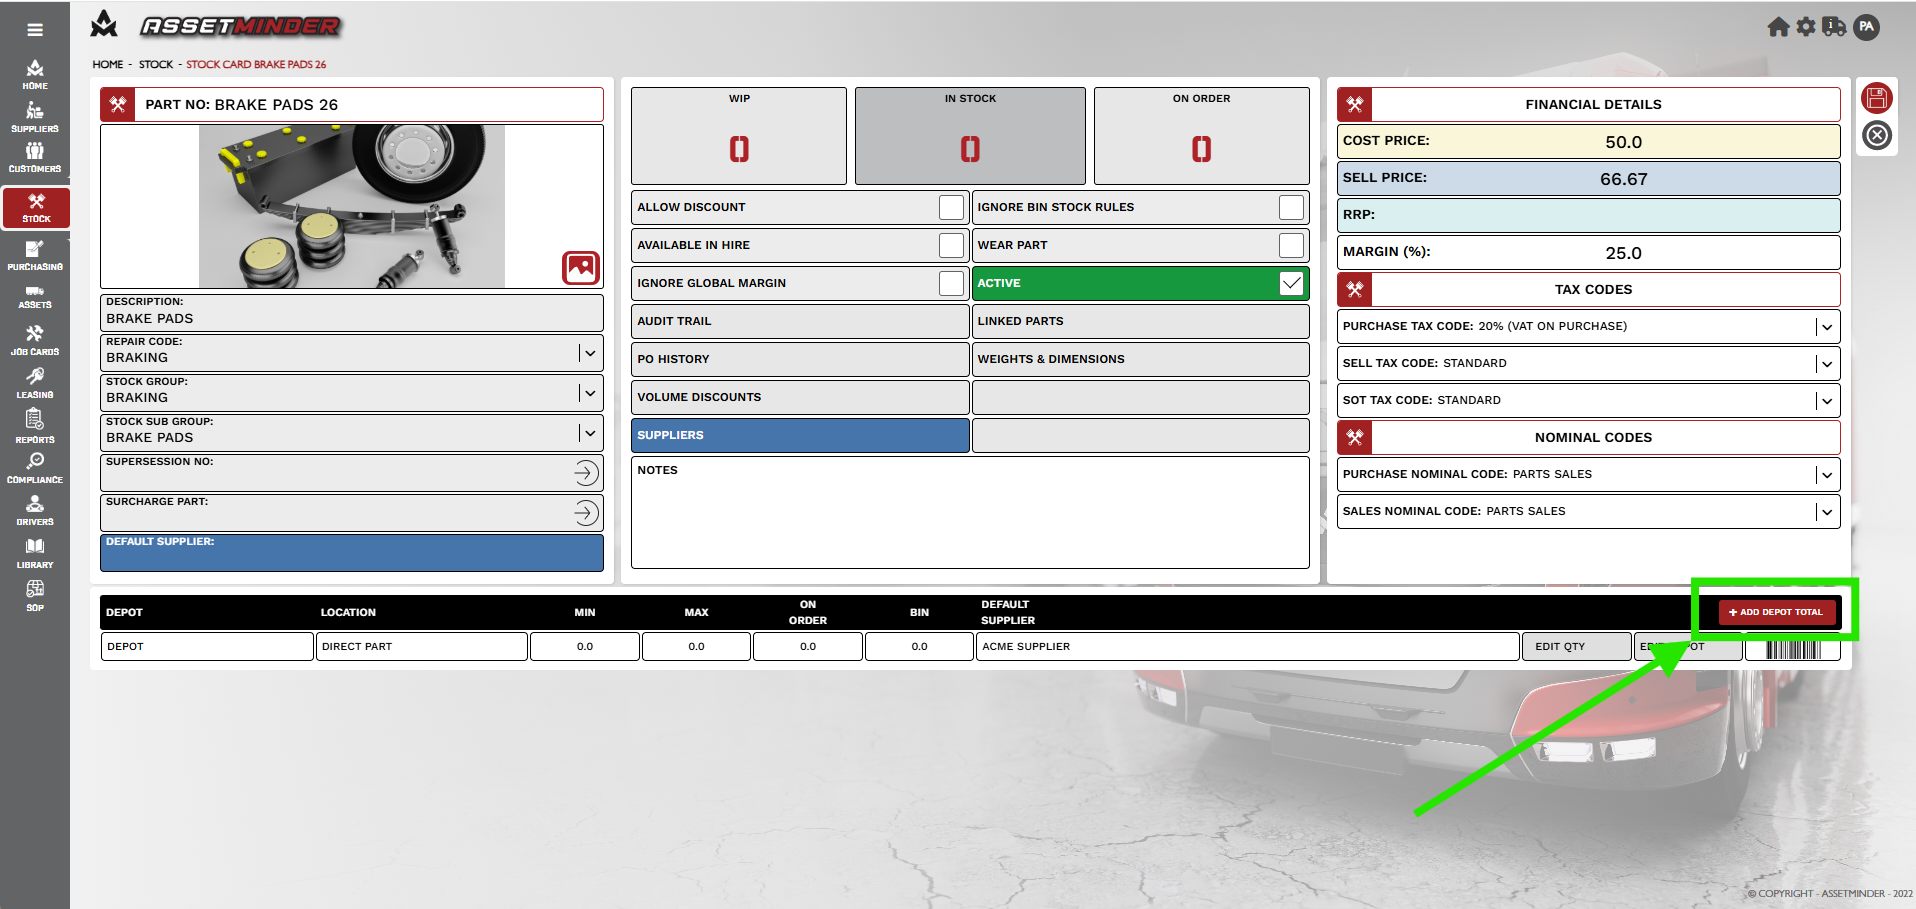Click the part image upload icon
Screen dimensions: 1916x909
coord(581,267)
